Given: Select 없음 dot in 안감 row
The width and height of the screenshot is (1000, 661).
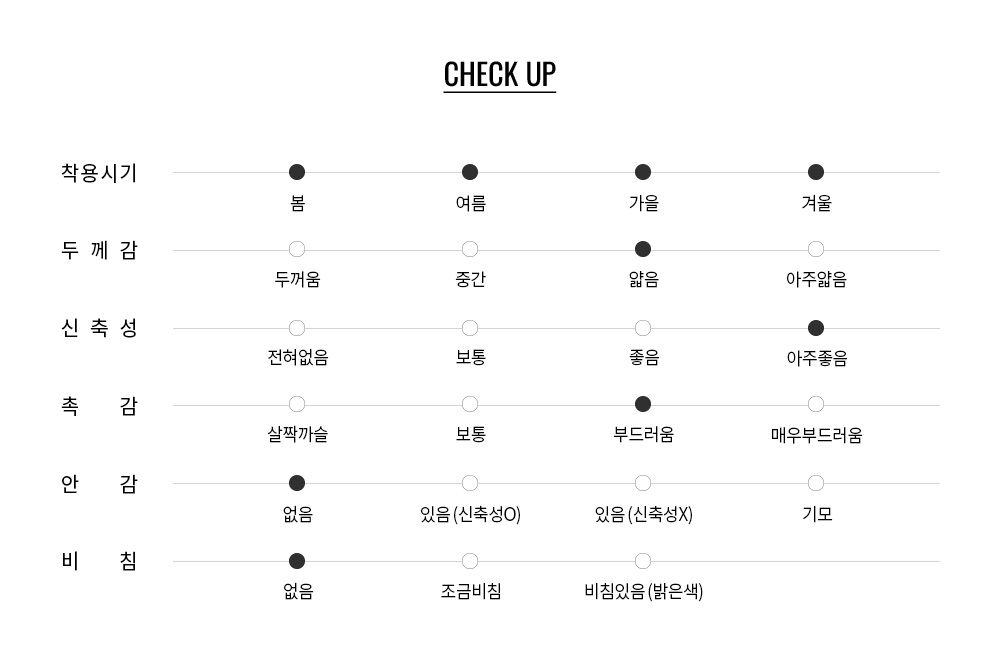Looking at the screenshot, I should pyautogui.click(x=297, y=483).
